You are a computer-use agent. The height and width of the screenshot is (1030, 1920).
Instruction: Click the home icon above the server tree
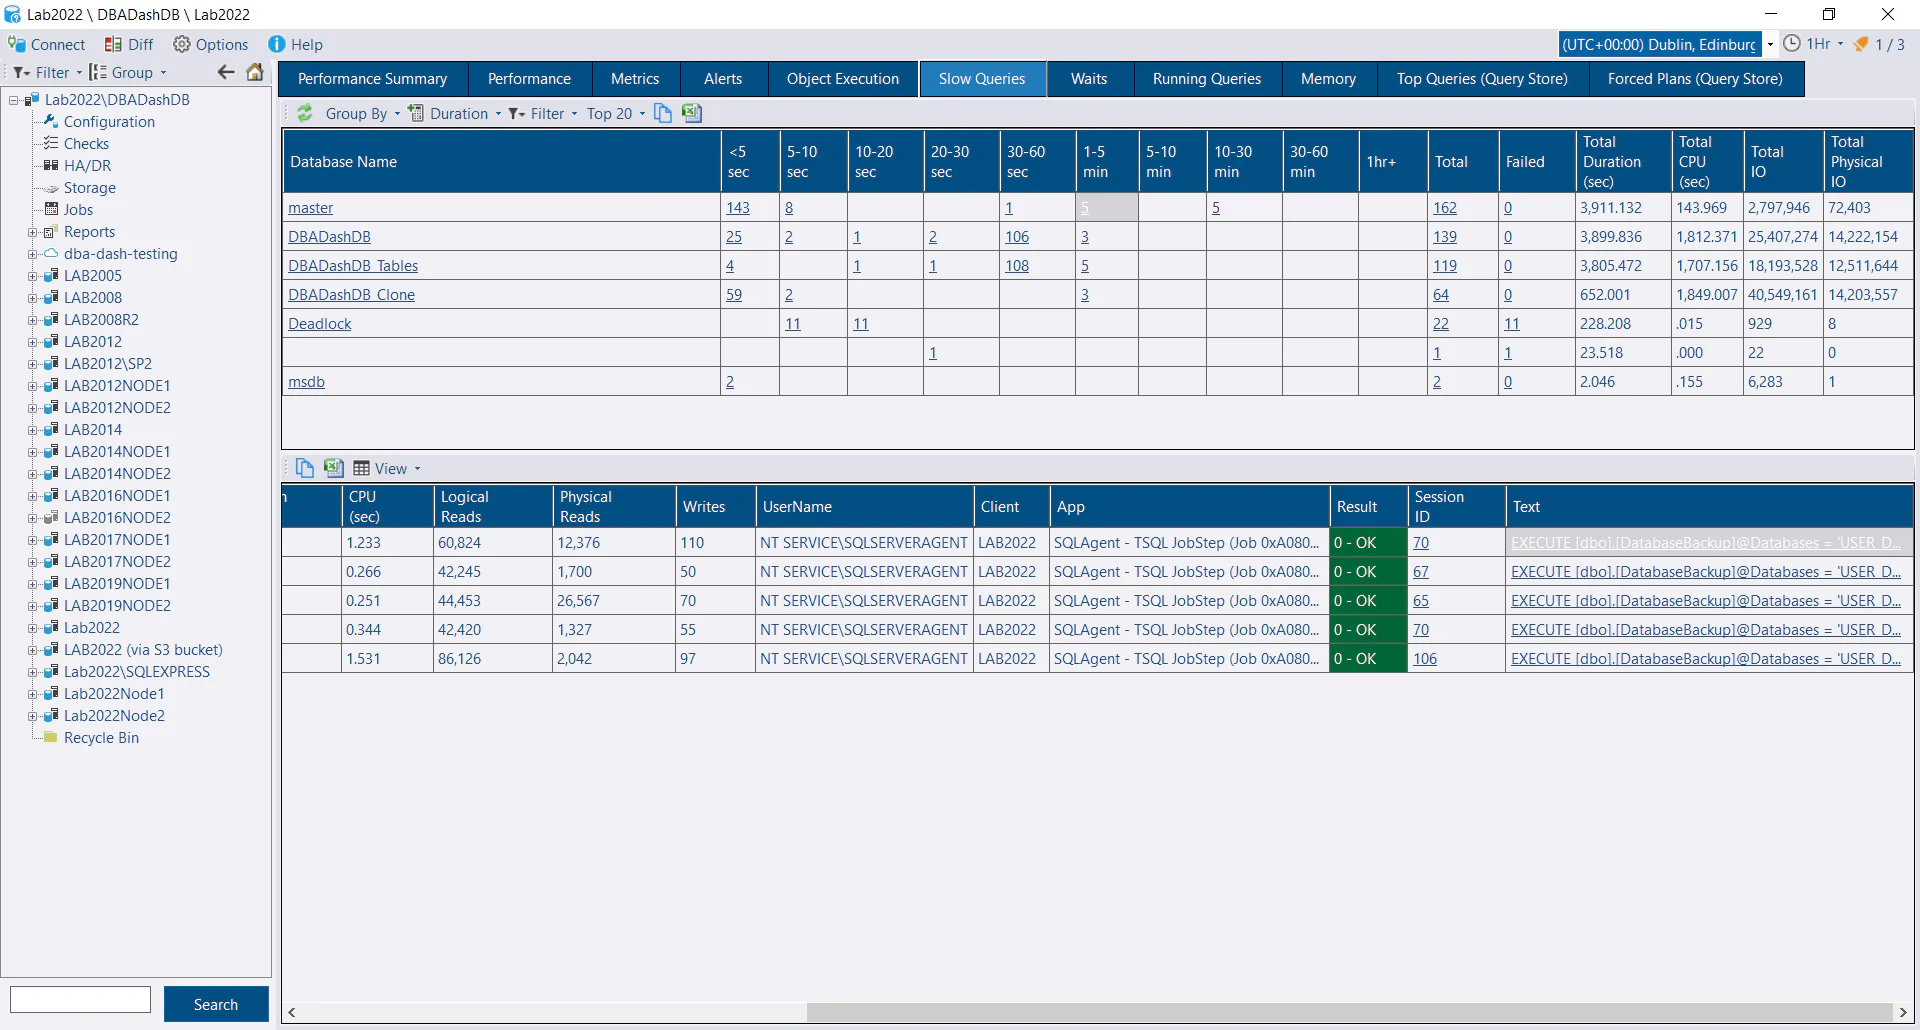coord(255,72)
